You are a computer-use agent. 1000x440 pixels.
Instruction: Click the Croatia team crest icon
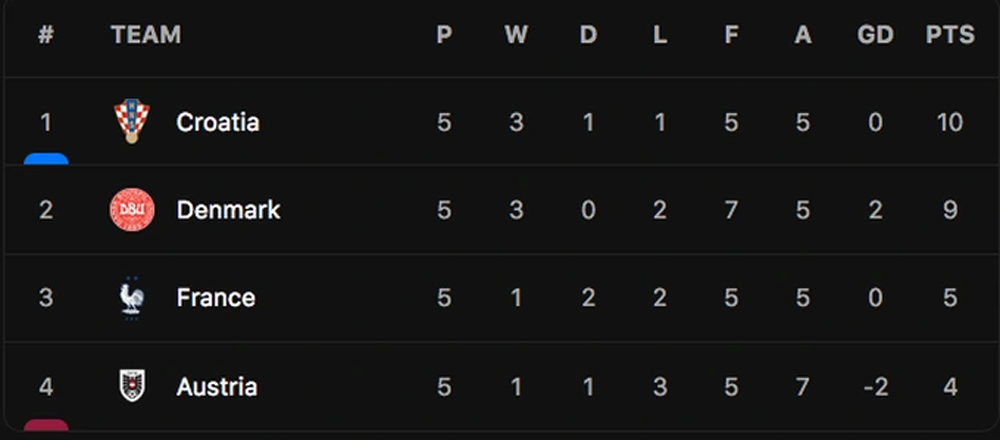coord(131,122)
